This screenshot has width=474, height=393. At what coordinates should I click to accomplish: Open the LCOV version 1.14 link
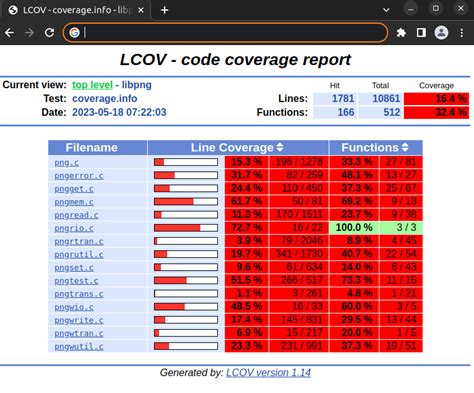[x=268, y=372]
